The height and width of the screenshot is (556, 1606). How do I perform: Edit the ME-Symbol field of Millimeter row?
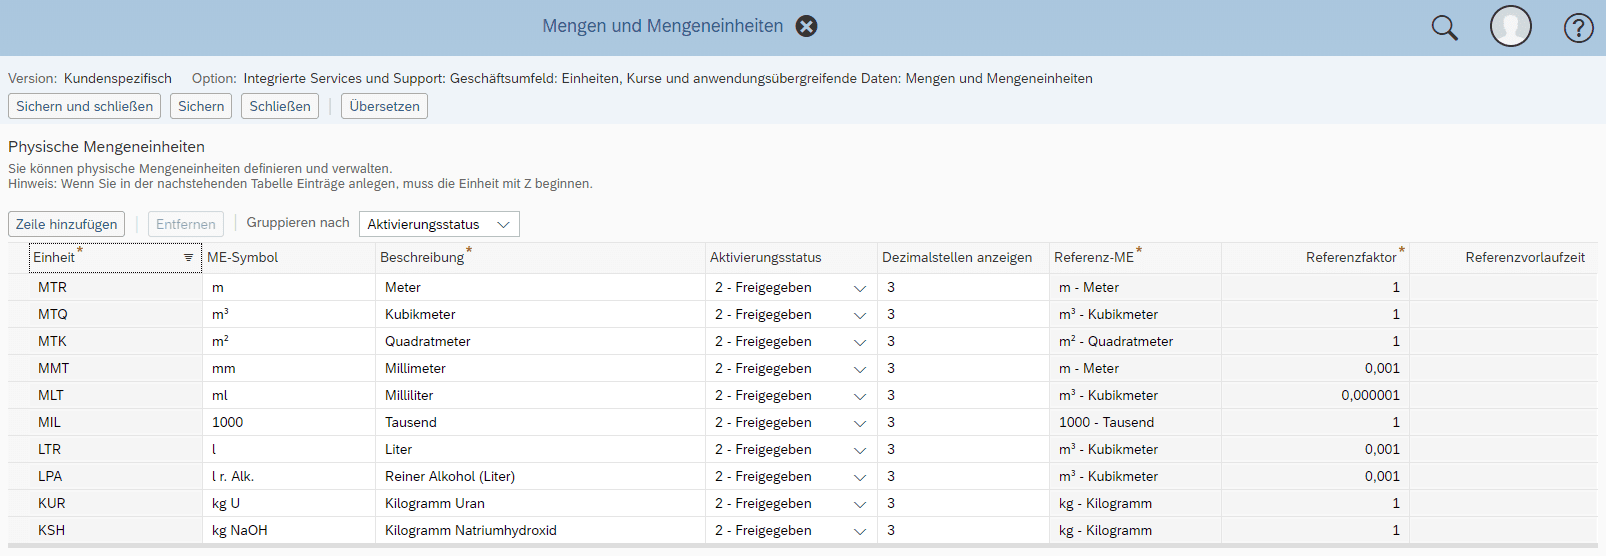289,368
